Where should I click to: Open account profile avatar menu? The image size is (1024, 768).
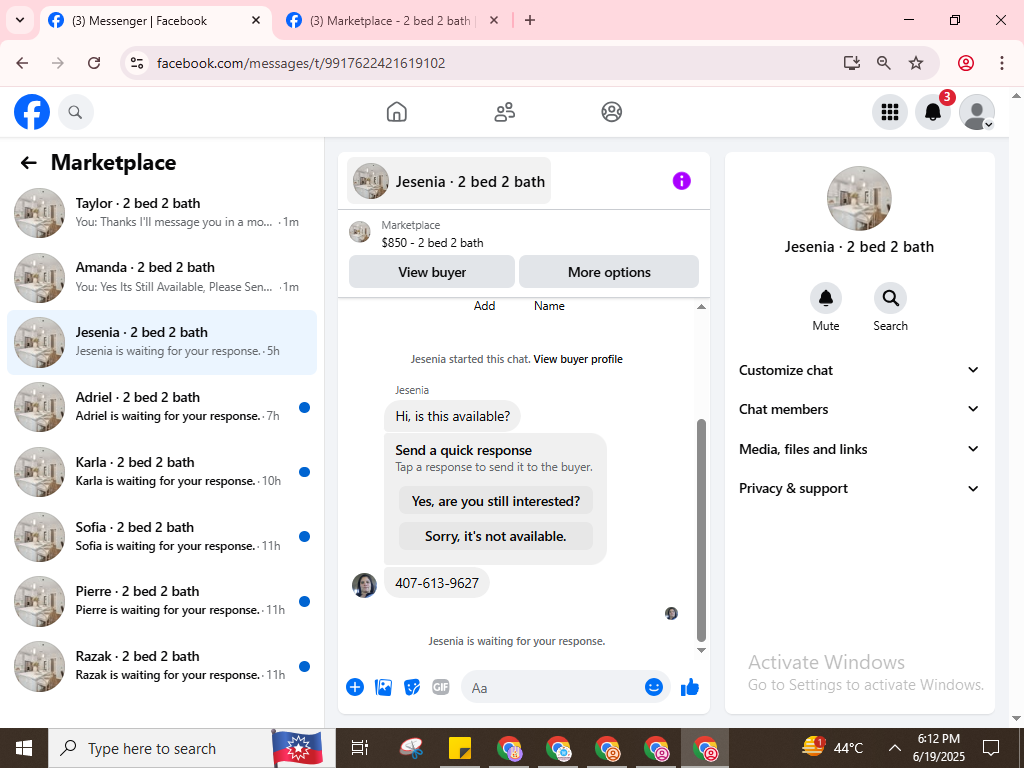point(976,112)
